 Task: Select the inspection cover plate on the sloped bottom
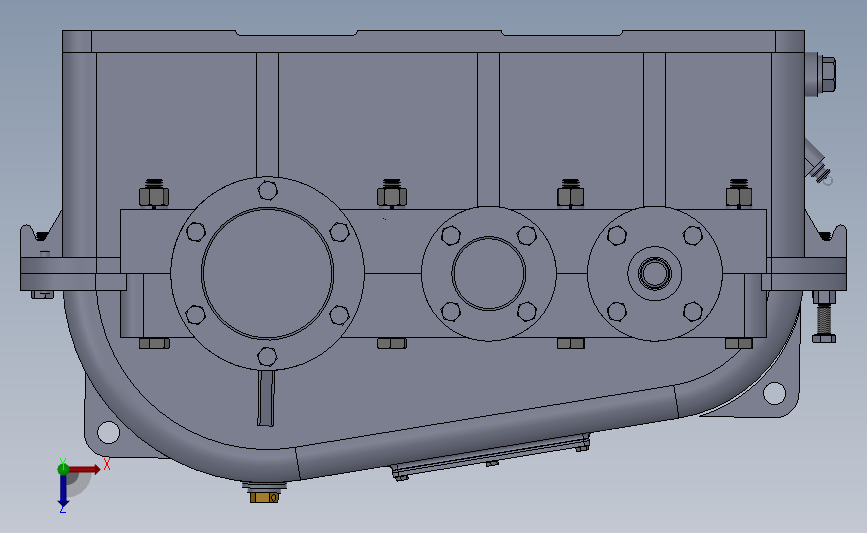[491, 457]
